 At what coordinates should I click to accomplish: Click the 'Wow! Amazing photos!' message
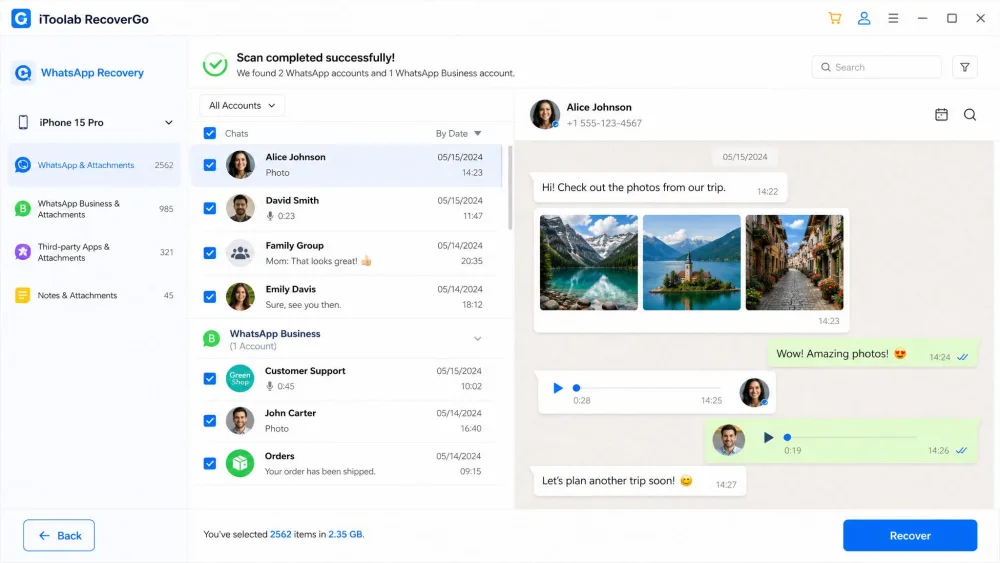[x=872, y=355]
